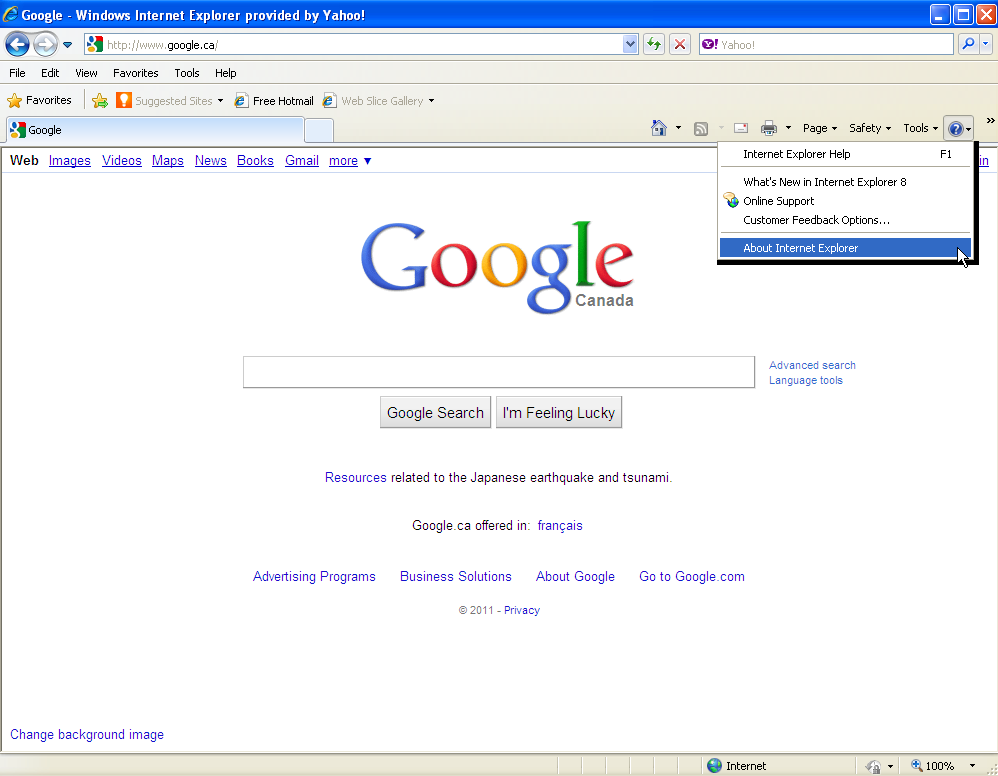
Task: Open the News link
Action: pos(211,160)
